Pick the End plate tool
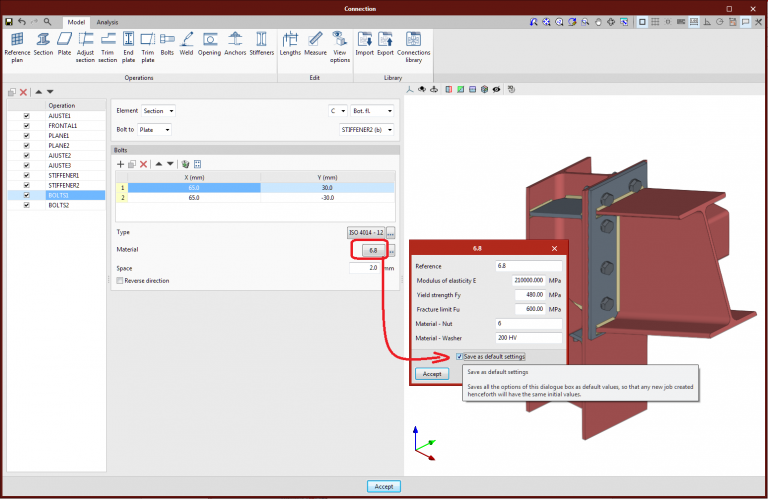The image size is (768, 499). (x=128, y=47)
